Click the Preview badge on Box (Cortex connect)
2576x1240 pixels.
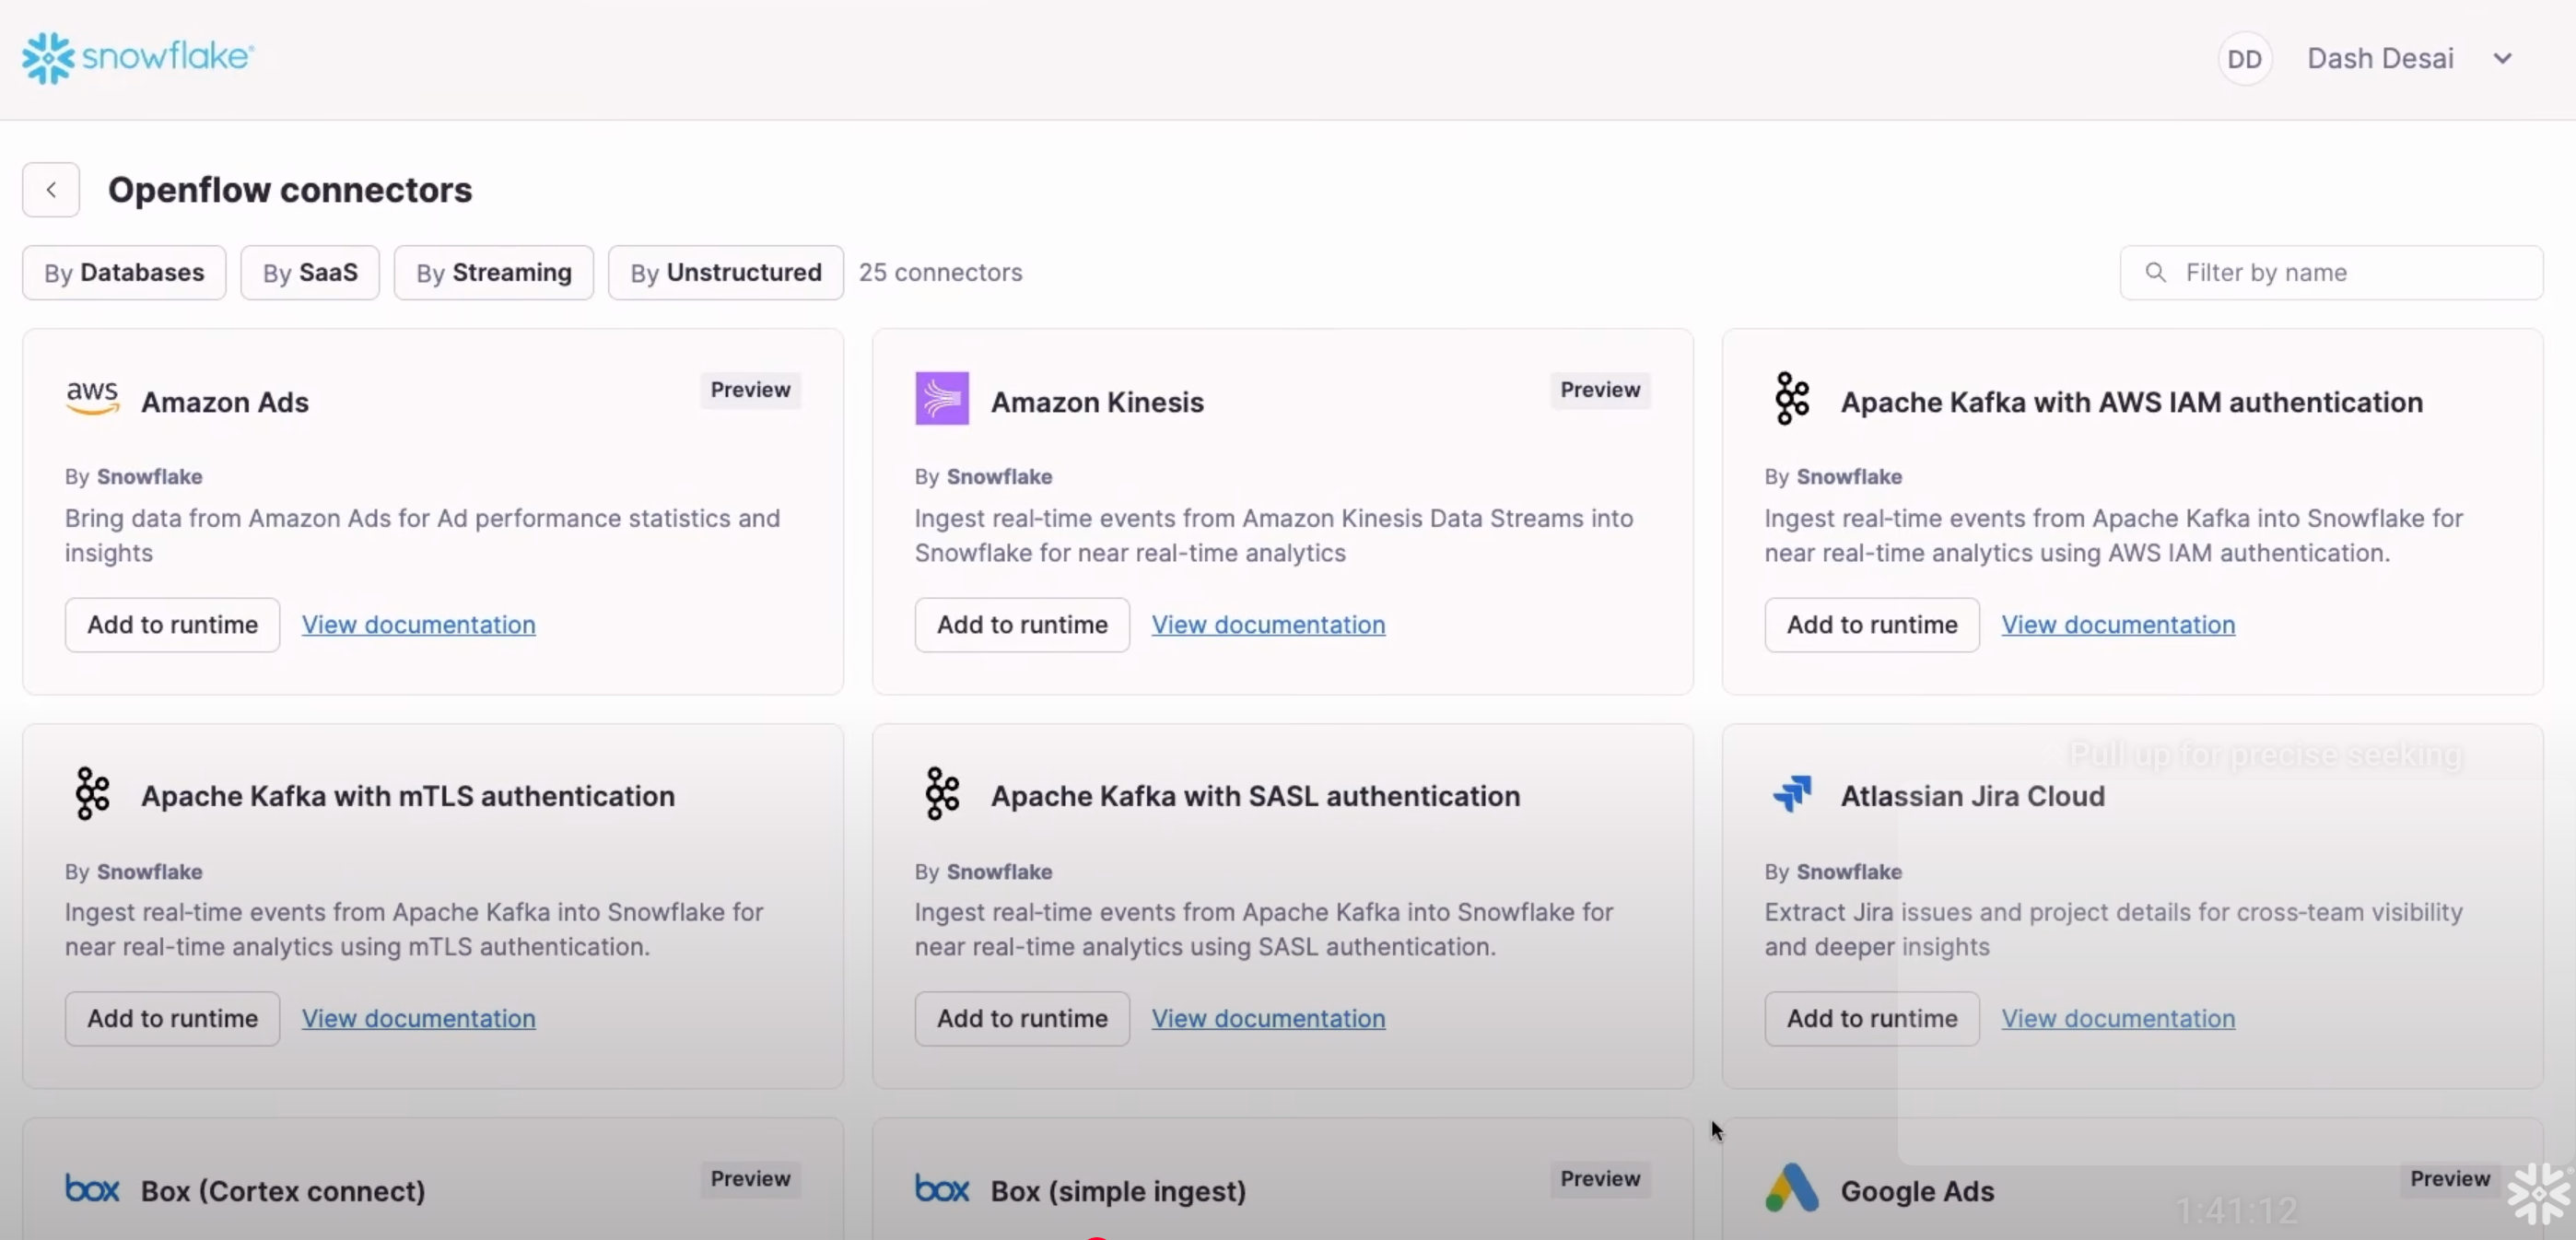coord(750,1179)
